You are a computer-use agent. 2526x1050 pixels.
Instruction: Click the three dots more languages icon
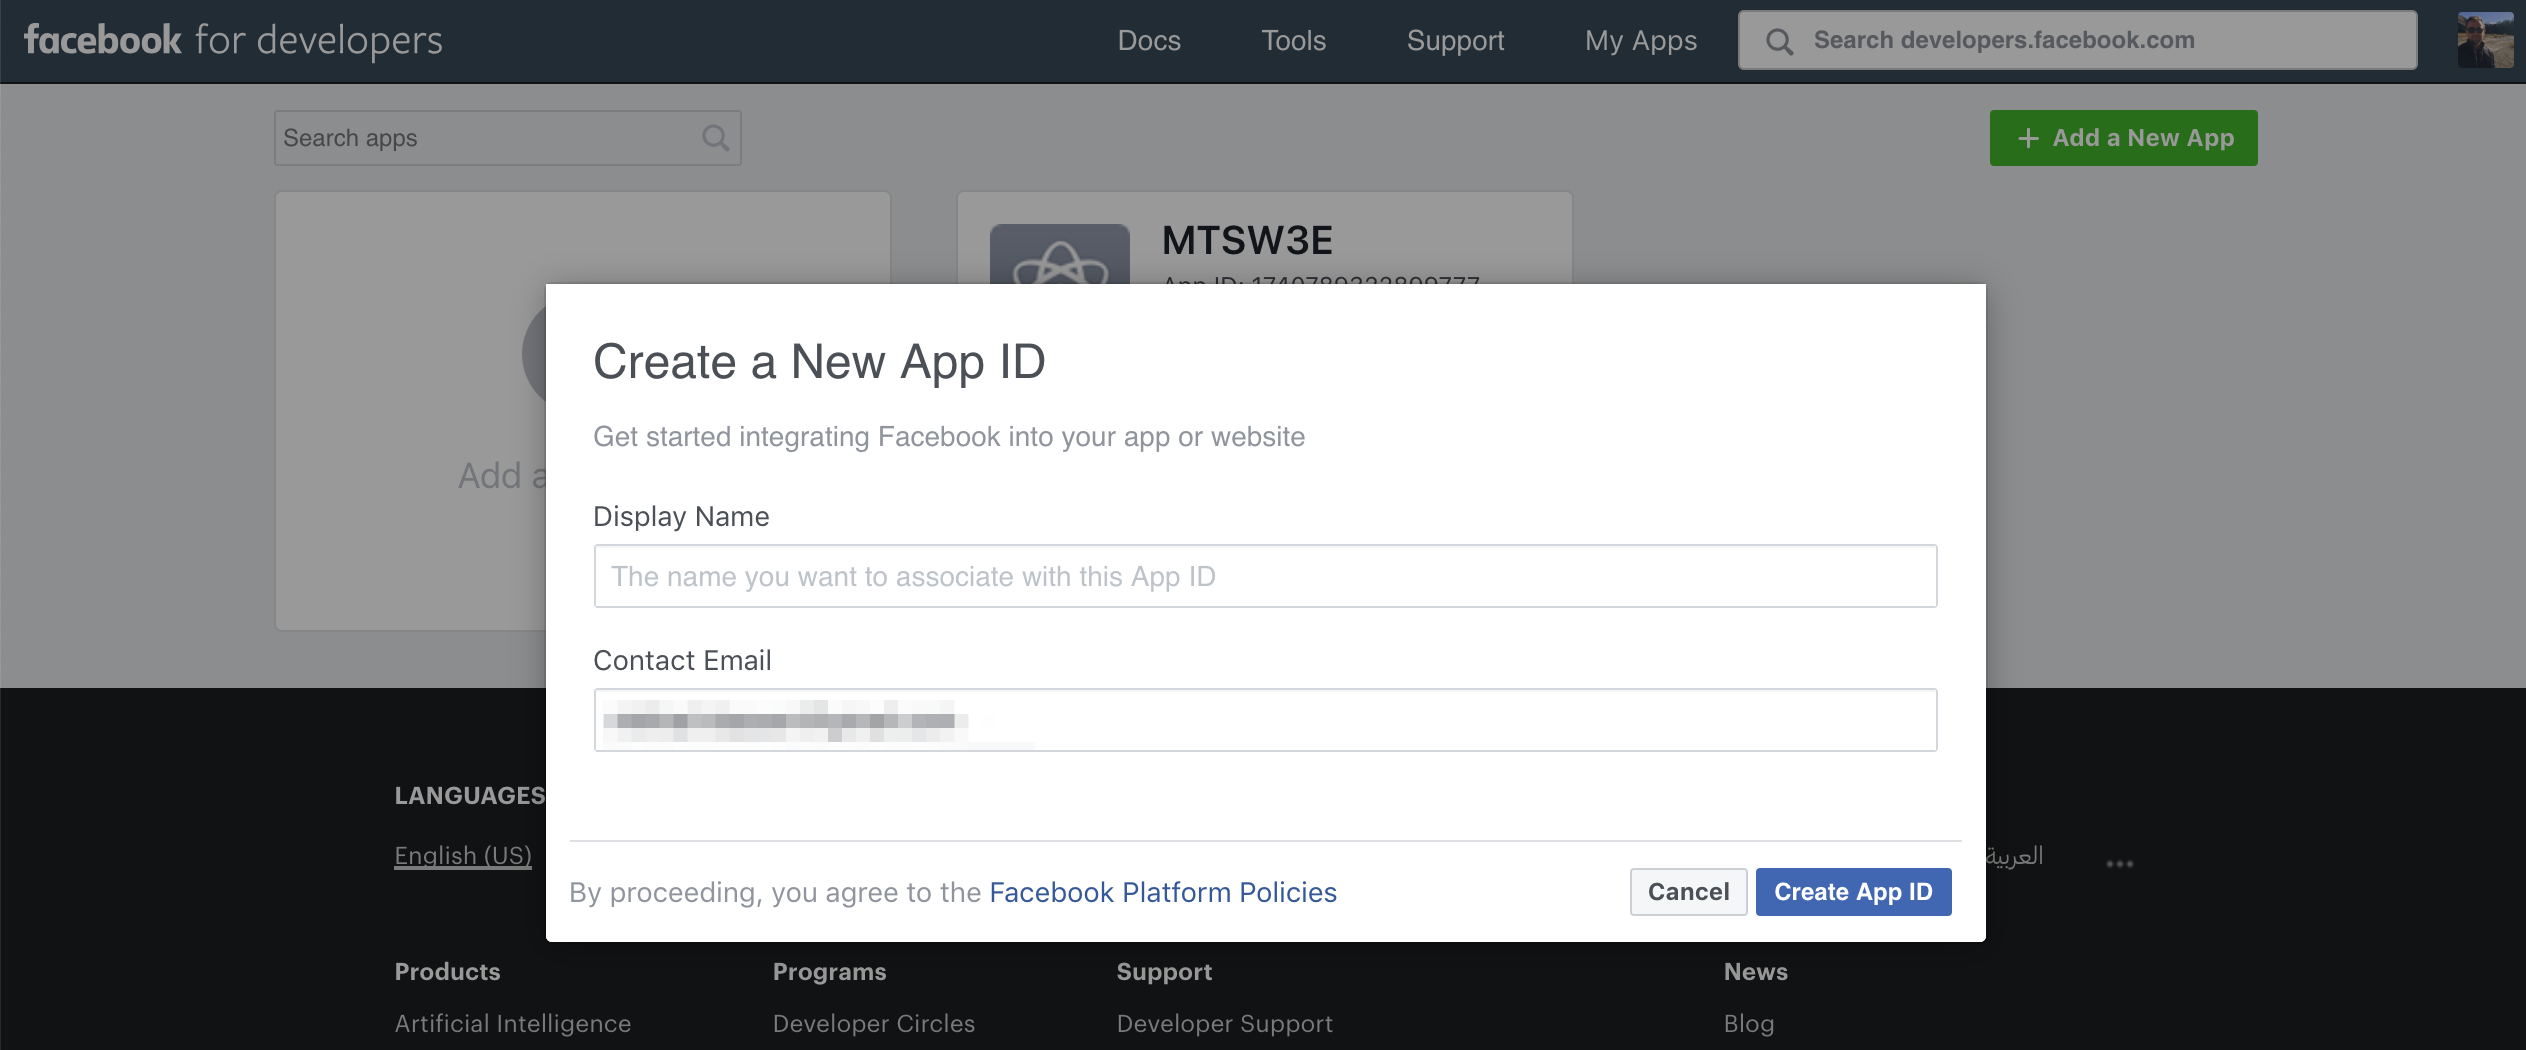2119,863
